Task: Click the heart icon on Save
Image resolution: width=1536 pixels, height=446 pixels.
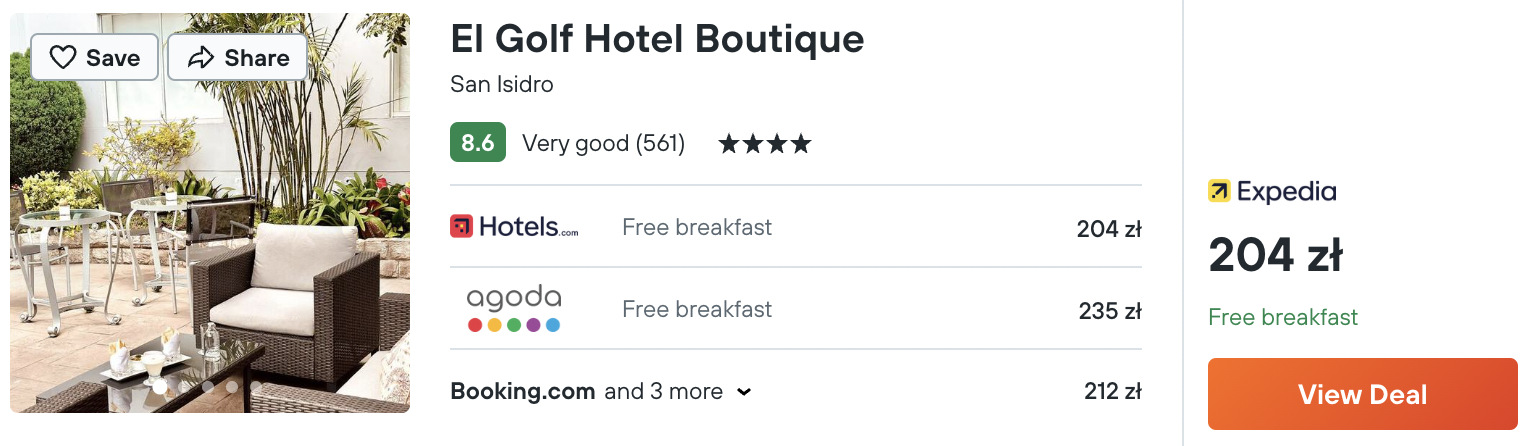Action: pyautogui.click(x=63, y=58)
